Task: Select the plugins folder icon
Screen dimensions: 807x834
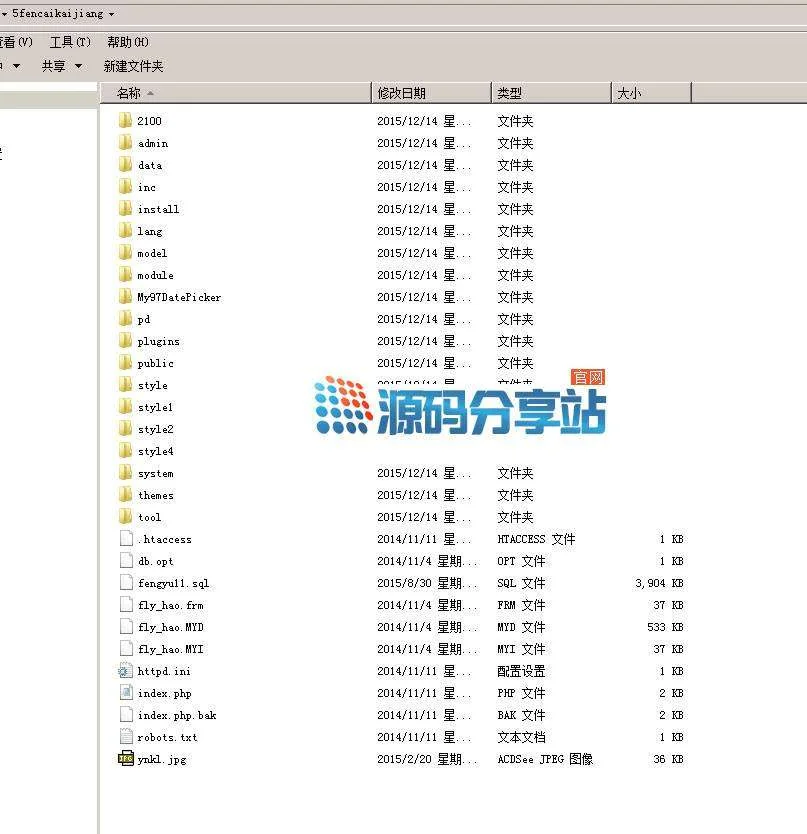Action: (125, 341)
